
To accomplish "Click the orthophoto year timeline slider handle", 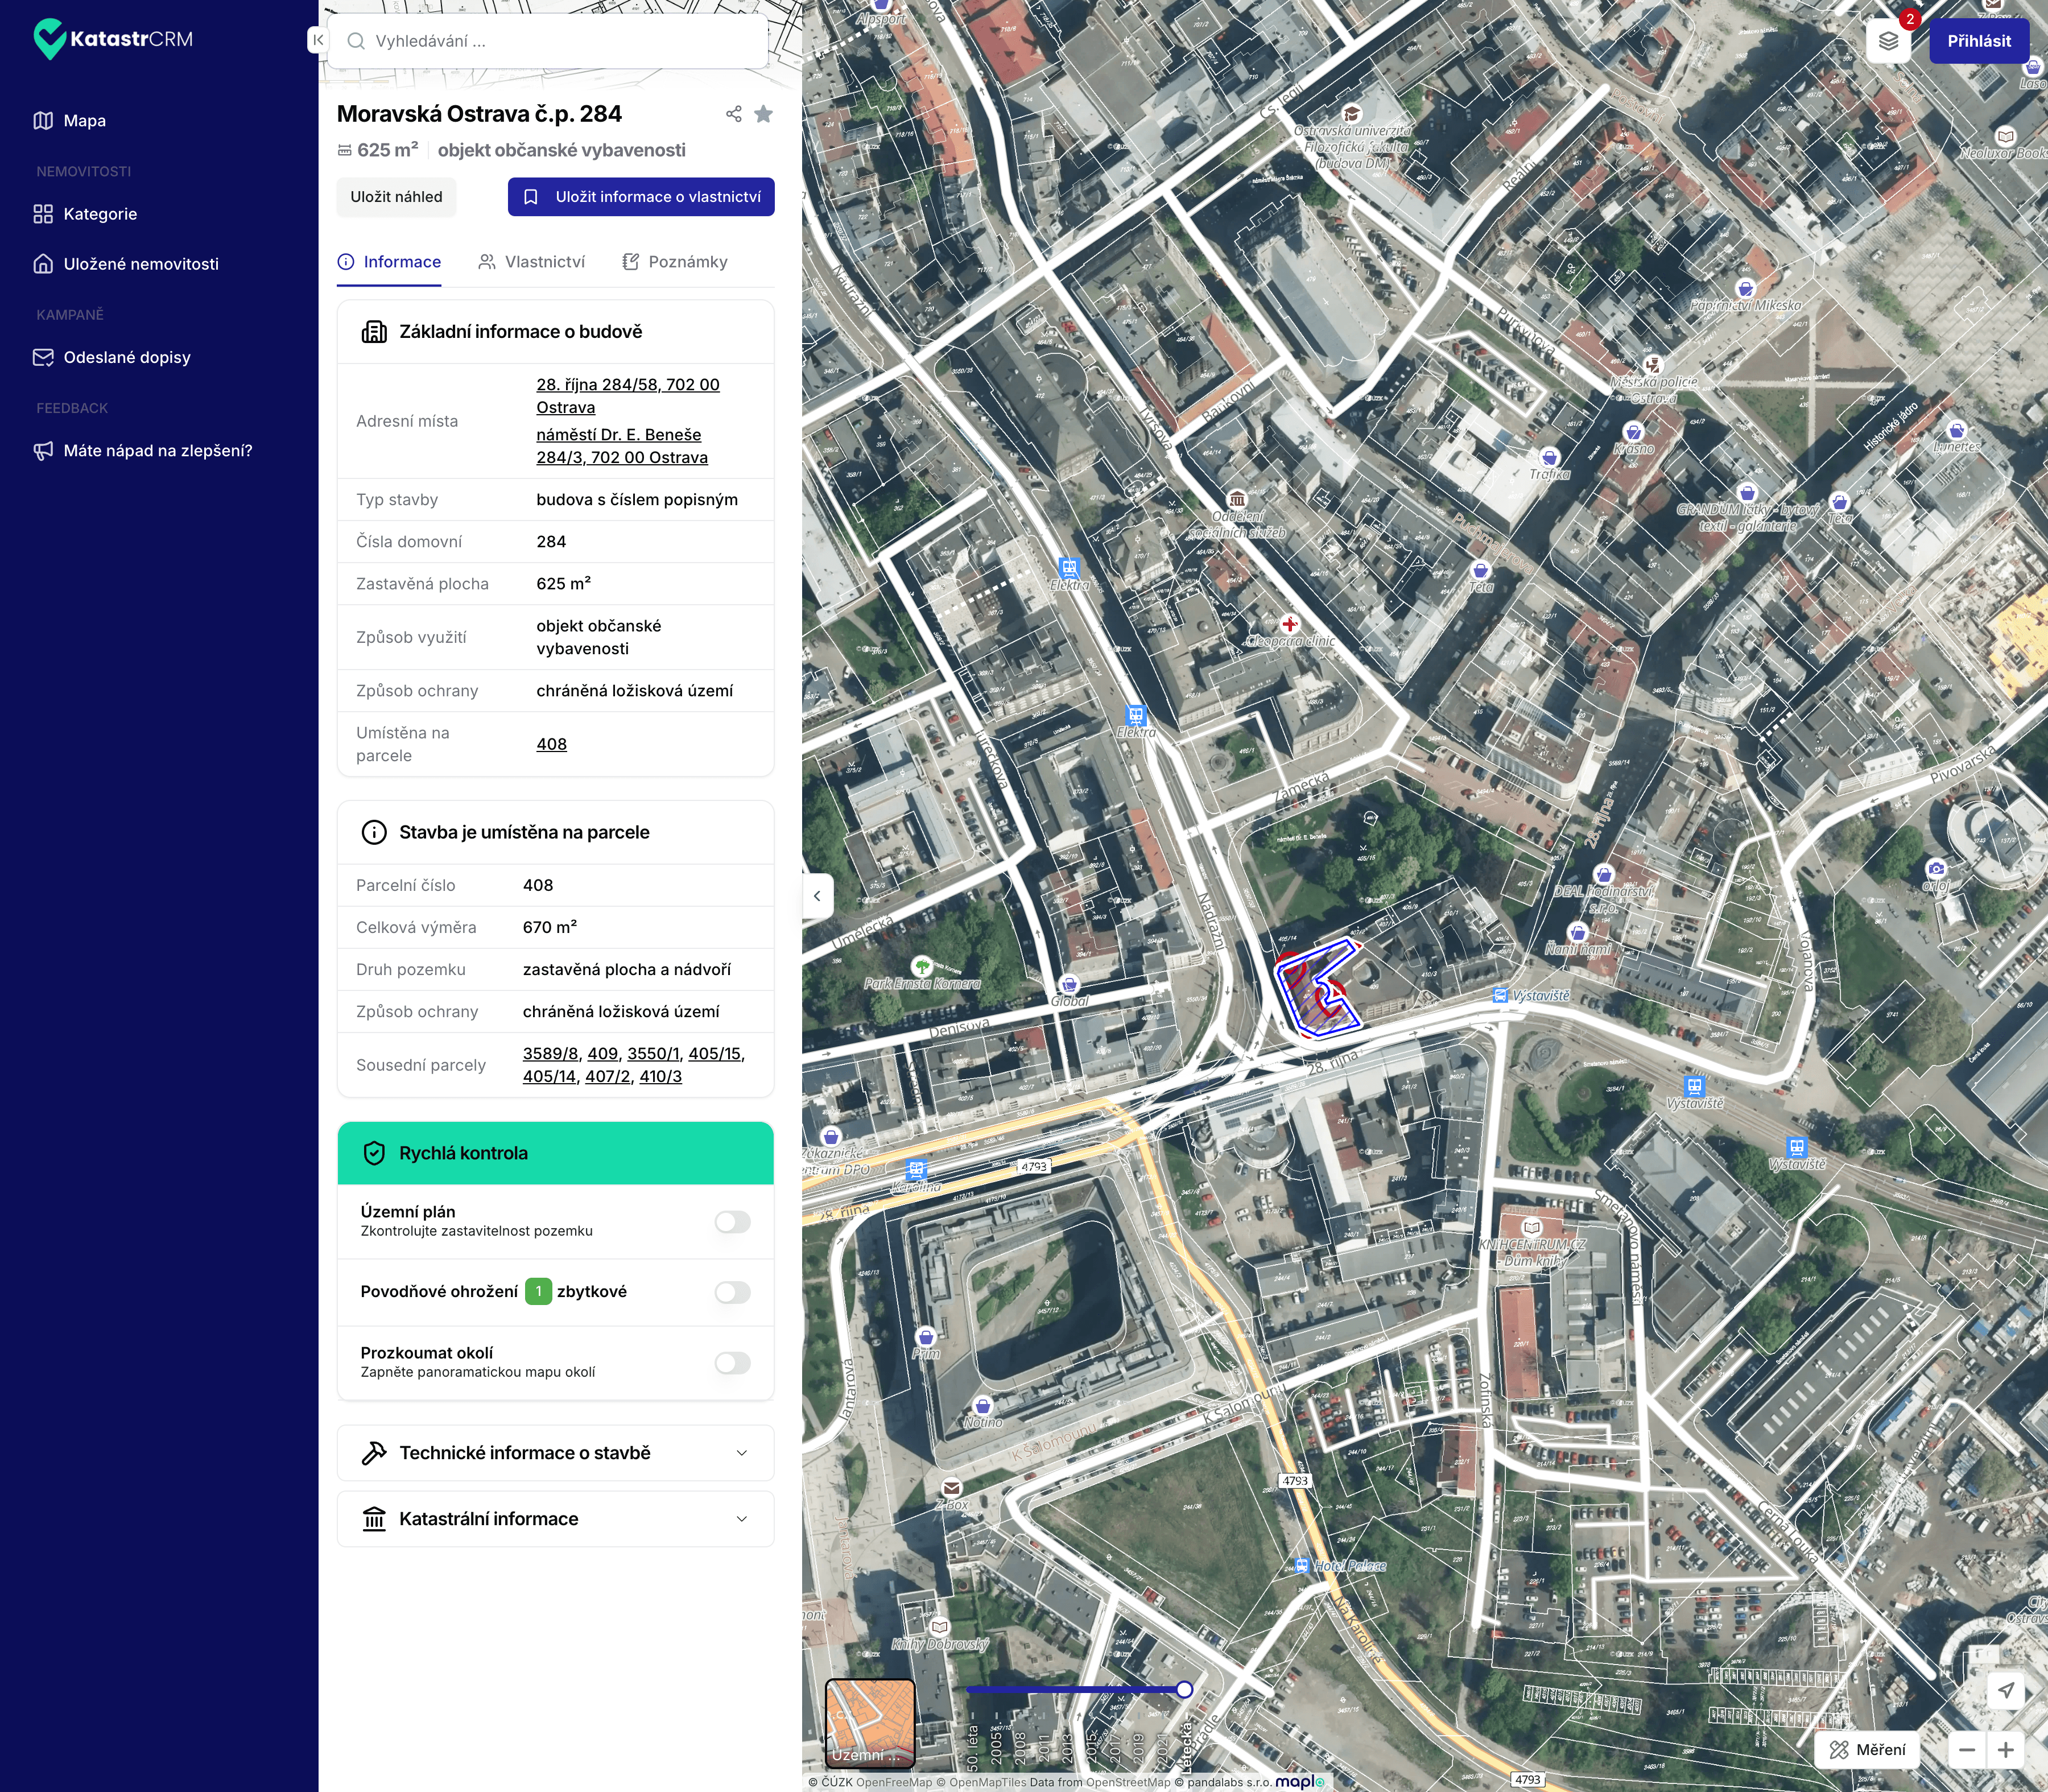I will [x=1184, y=1690].
